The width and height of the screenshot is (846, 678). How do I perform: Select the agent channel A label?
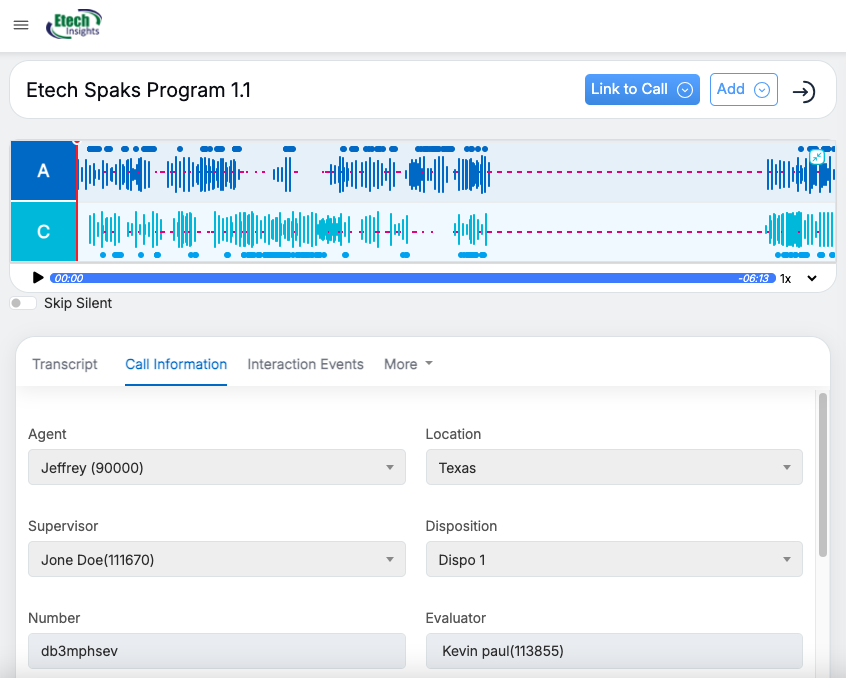[43, 171]
